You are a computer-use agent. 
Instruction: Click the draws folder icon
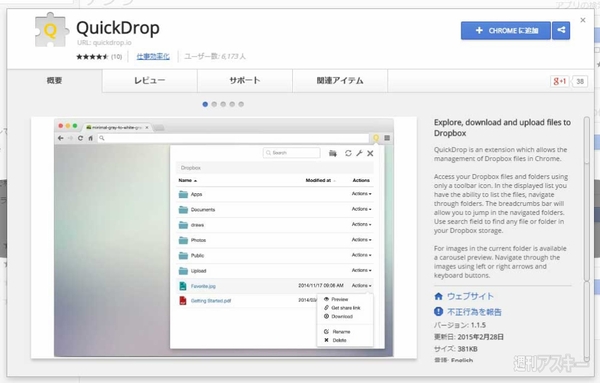coord(183,225)
